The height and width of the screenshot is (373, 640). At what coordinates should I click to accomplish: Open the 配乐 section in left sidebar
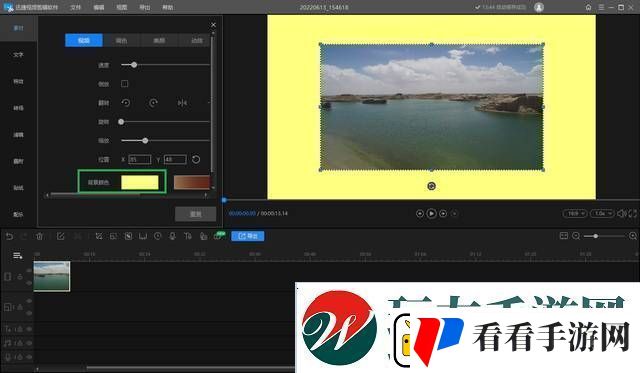pos(18,215)
